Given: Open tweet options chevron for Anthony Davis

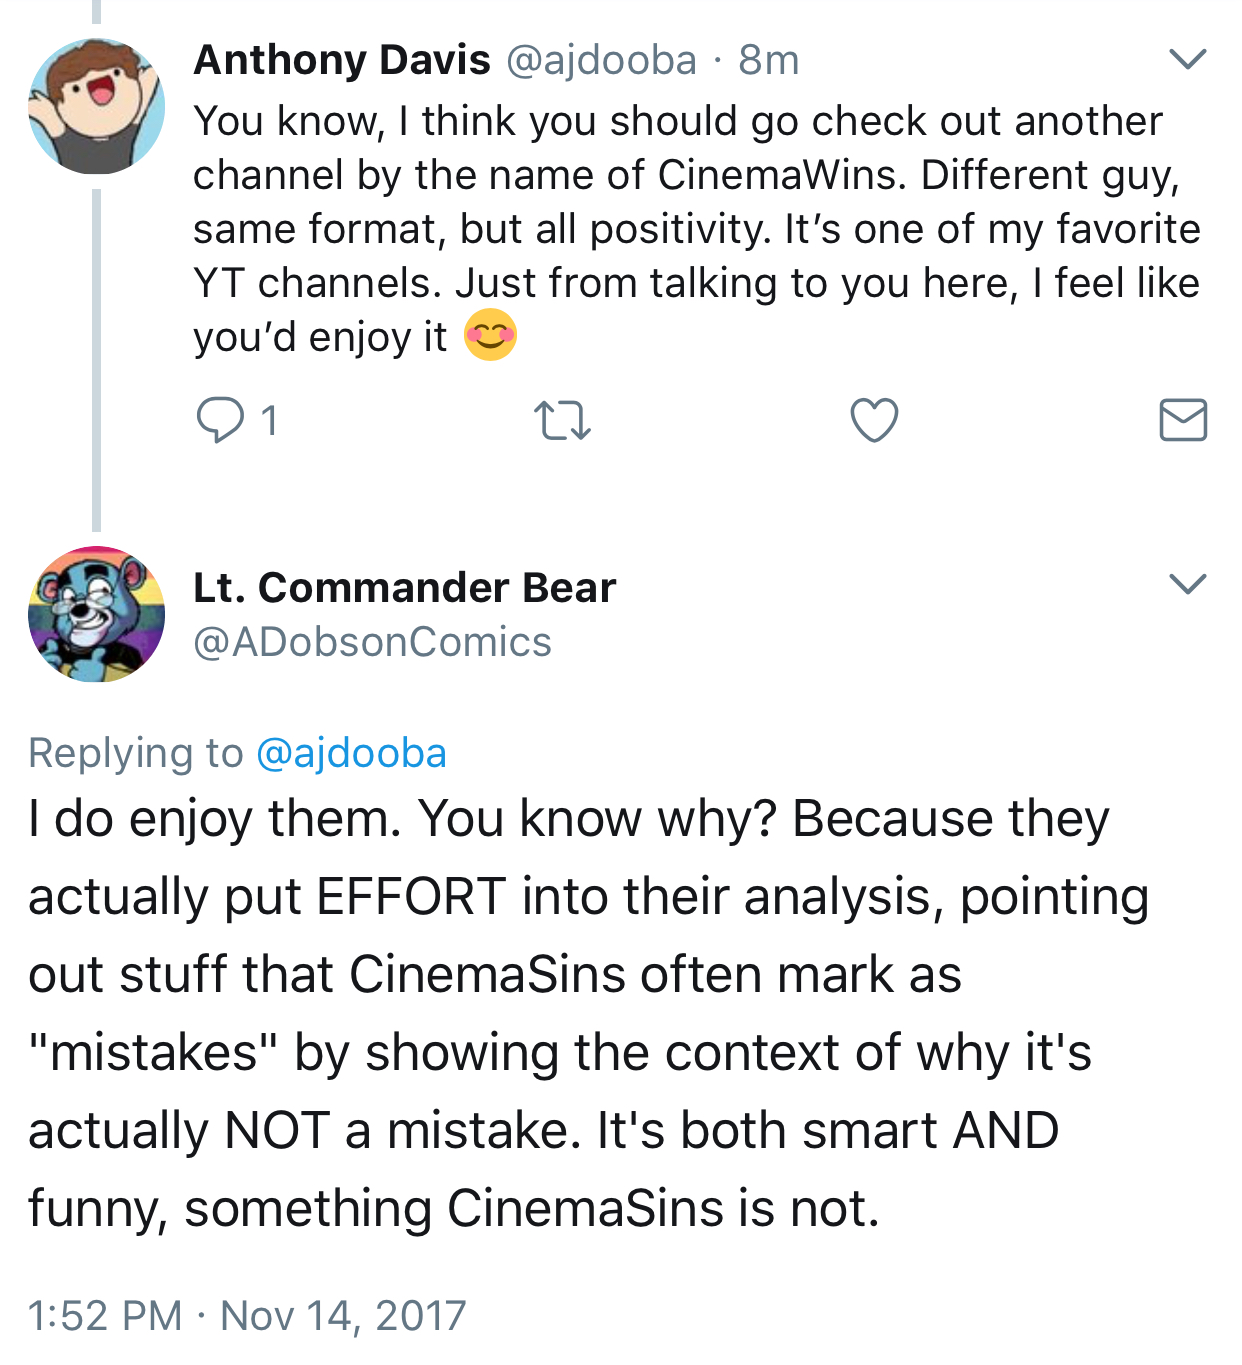Looking at the screenshot, I should [x=1187, y=60].
